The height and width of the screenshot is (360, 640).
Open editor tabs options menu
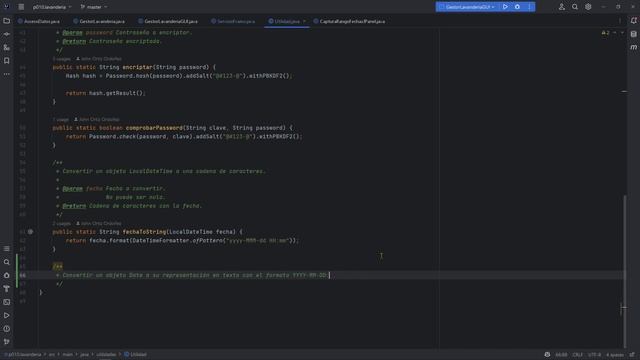pos(620,21)
